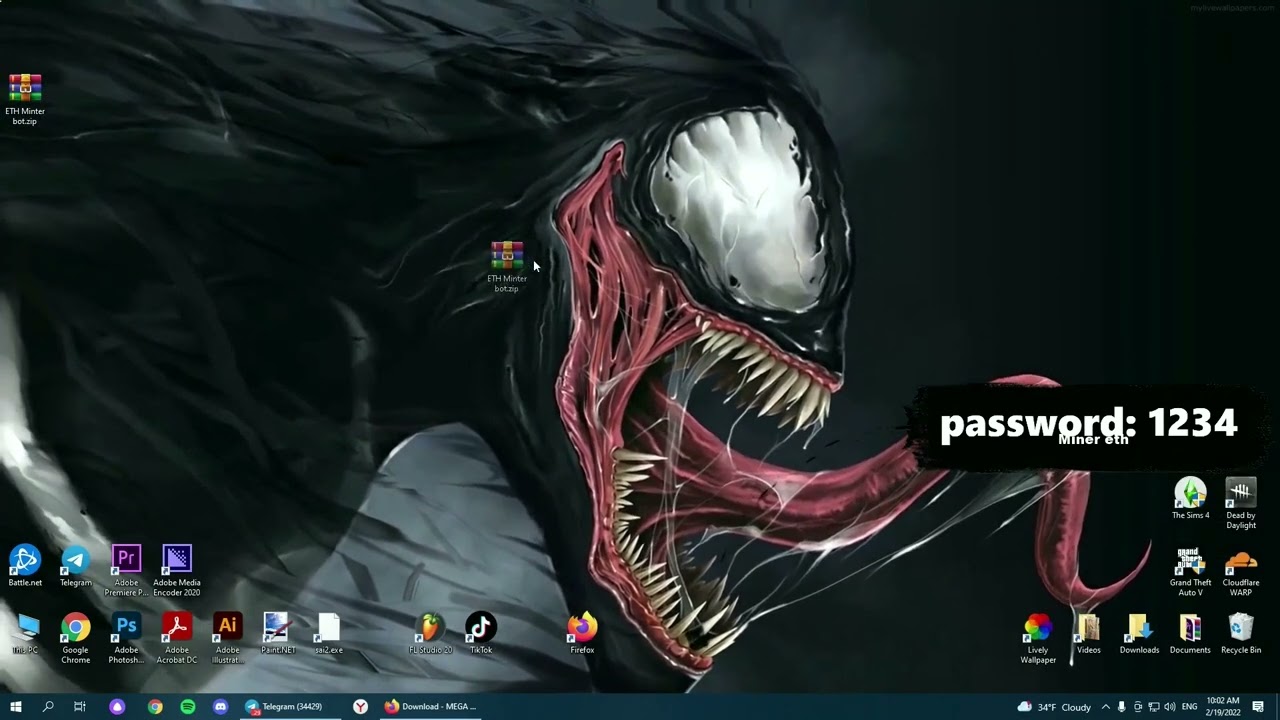Select the Downloads folder shortcut on desktop

[1139, 634]
